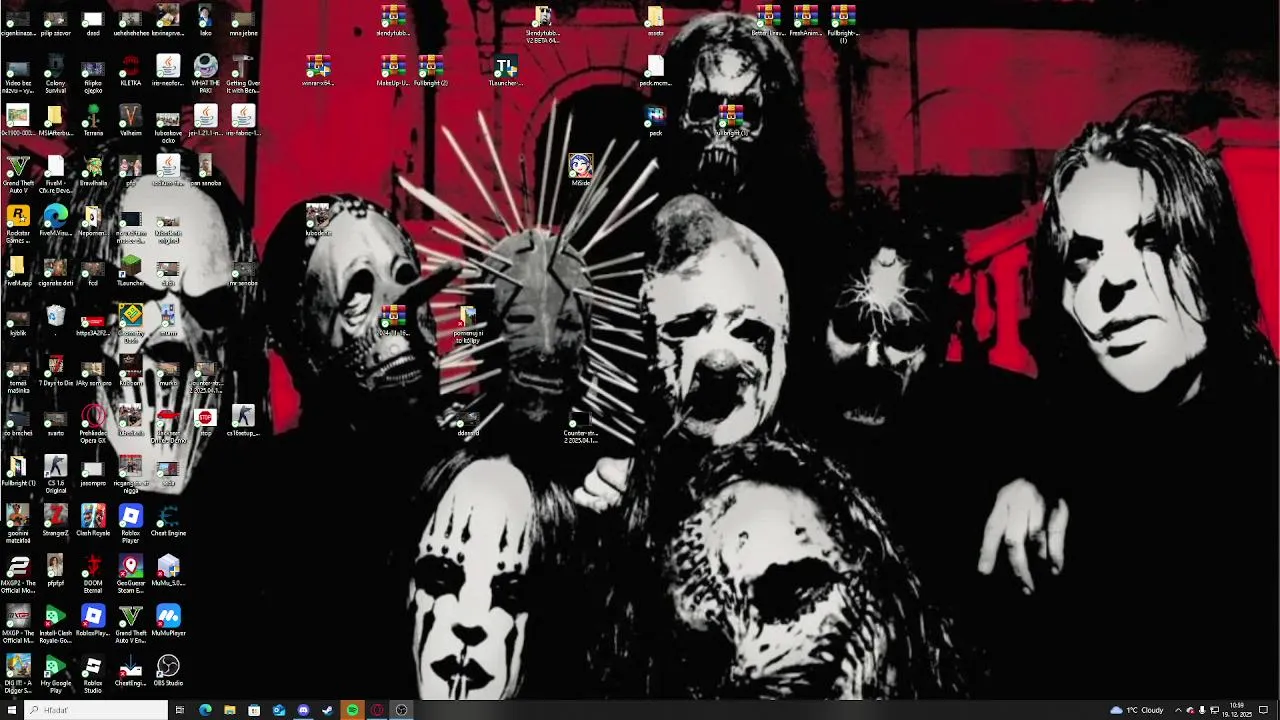The width and height of the screenshot is (1280, 720).
Task: Open the MuMu_5.0 installer icon
Action: click(168, 572)
